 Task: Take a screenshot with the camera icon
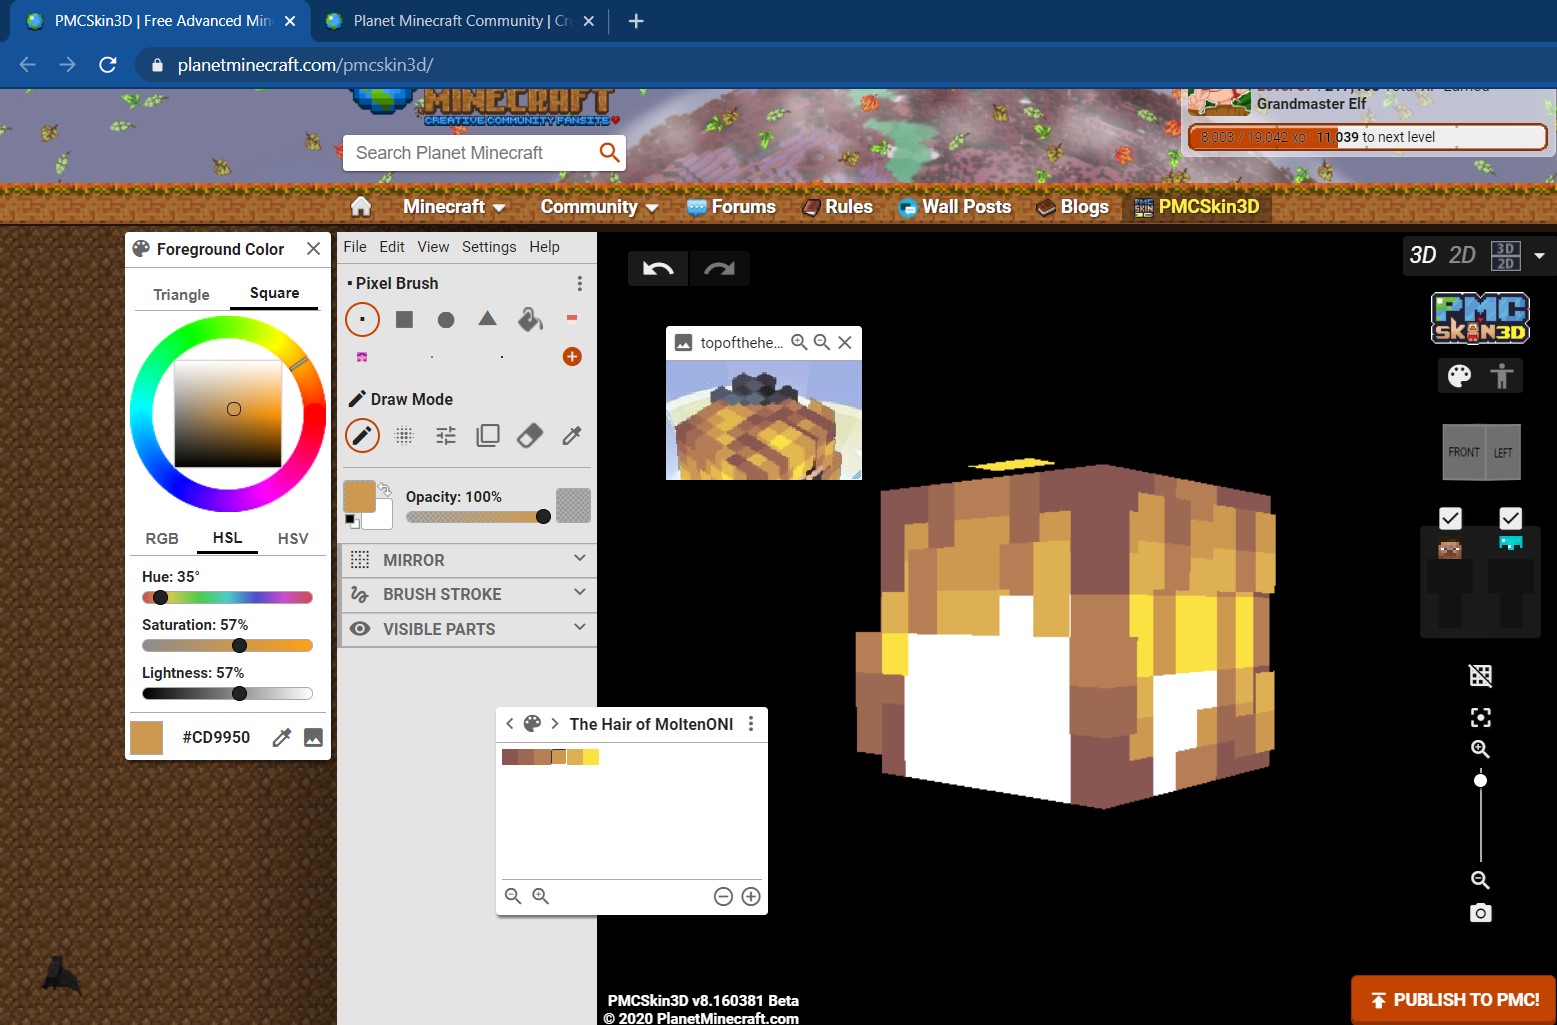coord(1481,913)
